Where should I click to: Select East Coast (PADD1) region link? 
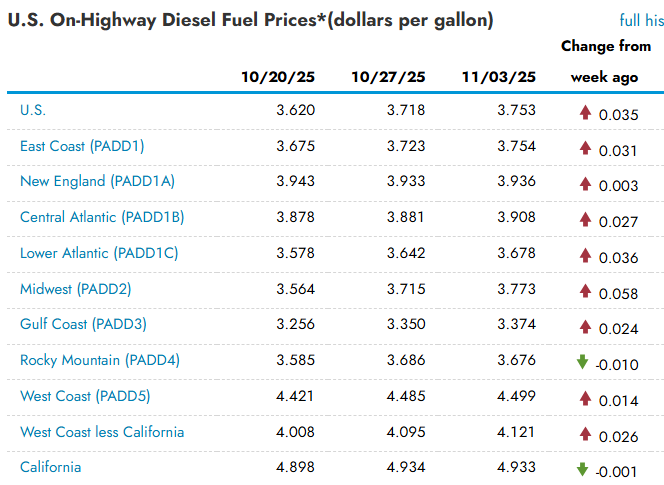[x=82, y=146]
